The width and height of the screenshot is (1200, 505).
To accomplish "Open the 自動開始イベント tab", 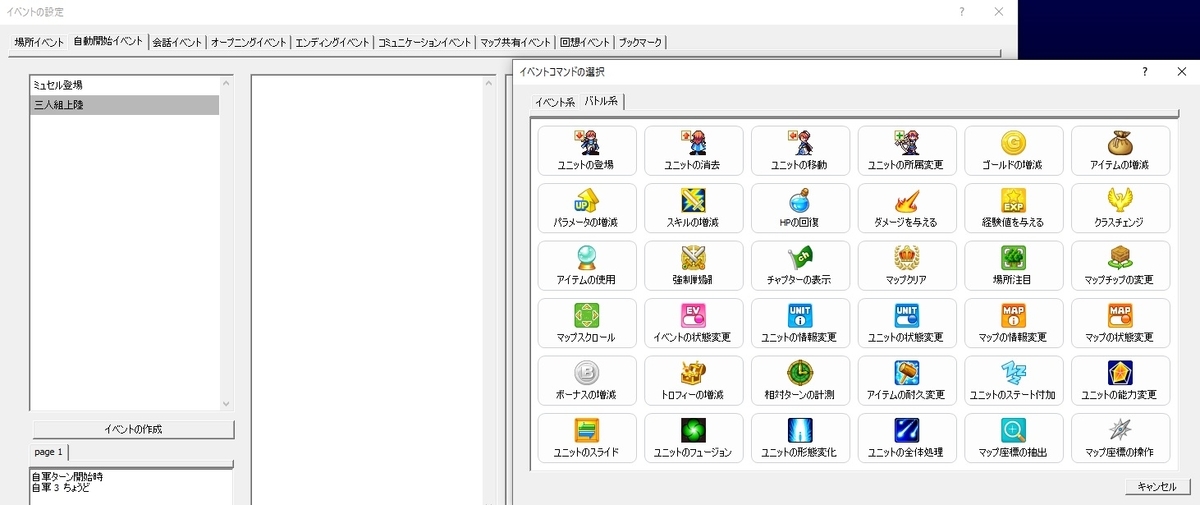I will (108, 42).
